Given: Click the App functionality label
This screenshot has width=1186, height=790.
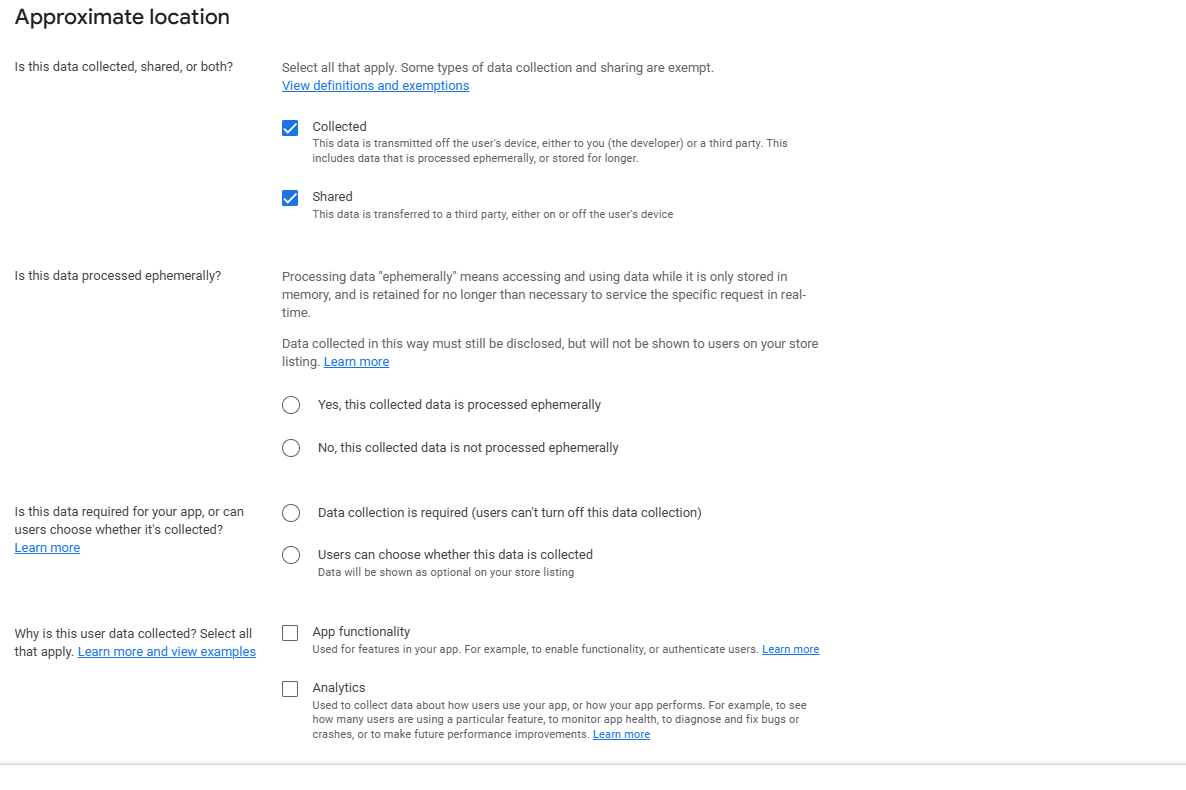Looking at the screenshot, I should (361, 632).
